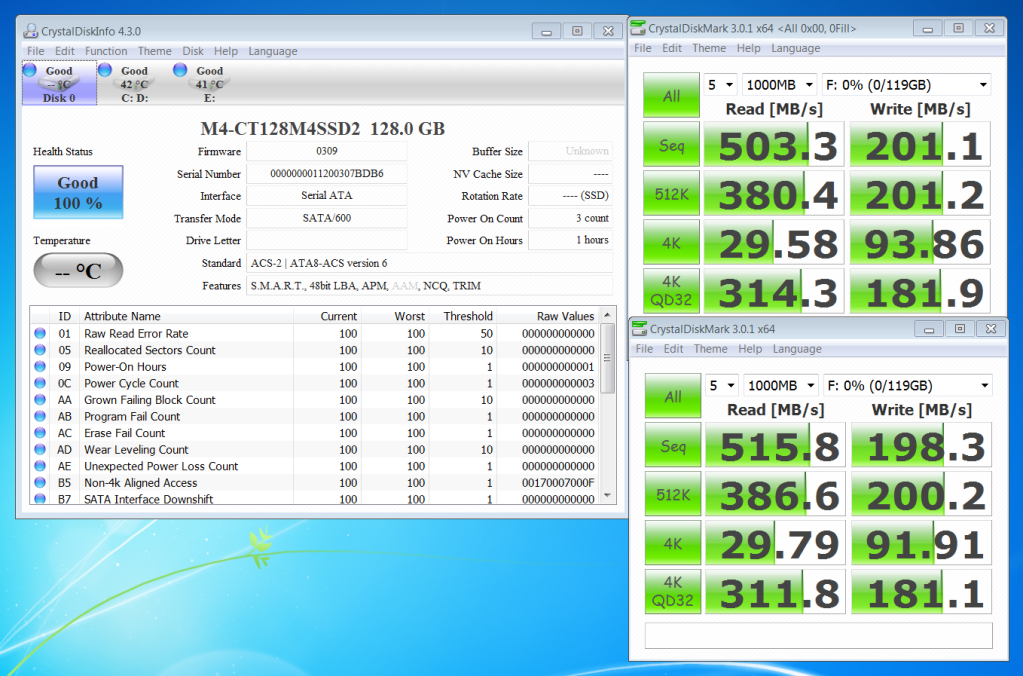
Task: Open Language menu in bottom CrystalDiskMark
Action: [796, 349]
